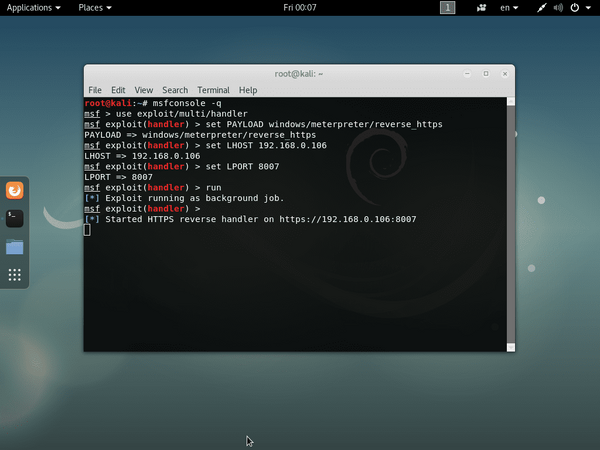Screen dimensions: 600x450
Task: Click 'LPORT => 8007' output
Action: pos(118,177)
